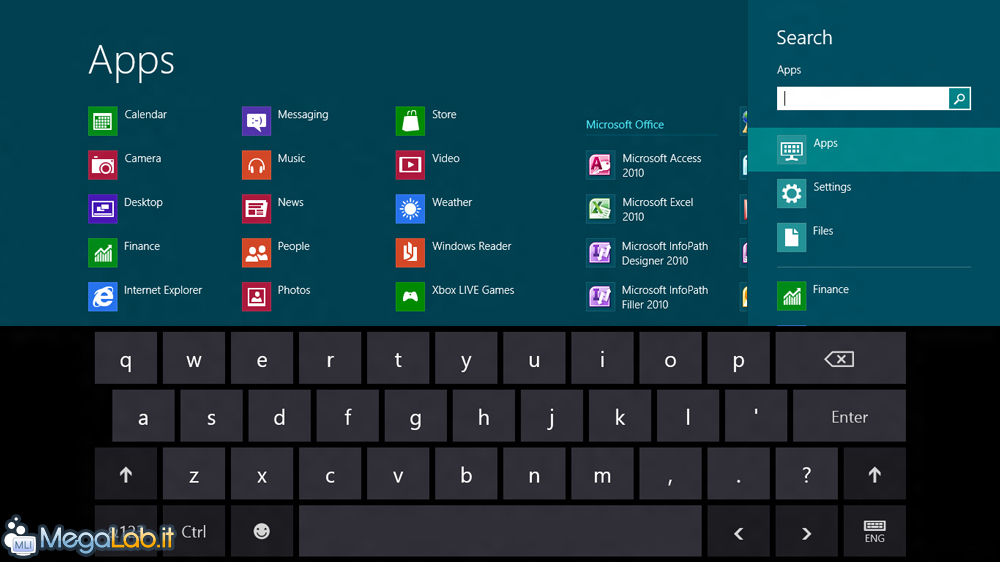Tap the p key
This screenshot has width=1000, height=562.
pos(739,359)
